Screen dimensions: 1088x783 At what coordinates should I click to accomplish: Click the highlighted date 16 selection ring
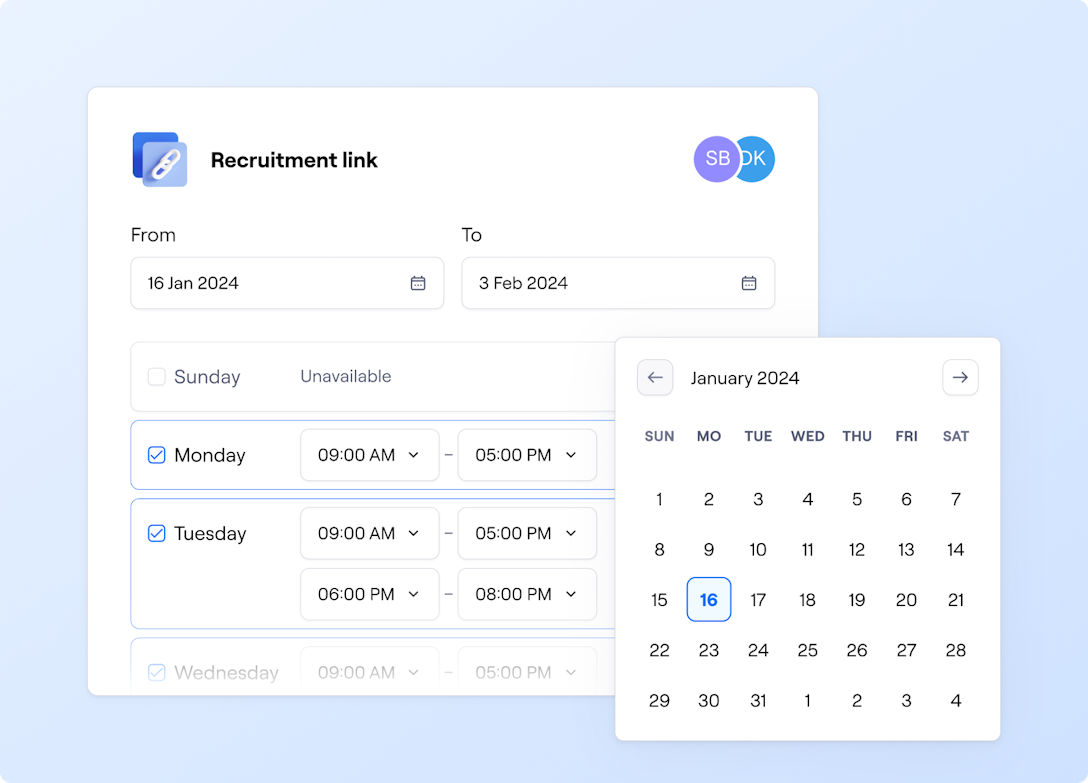pyautogui.click(x=709, y=600)
